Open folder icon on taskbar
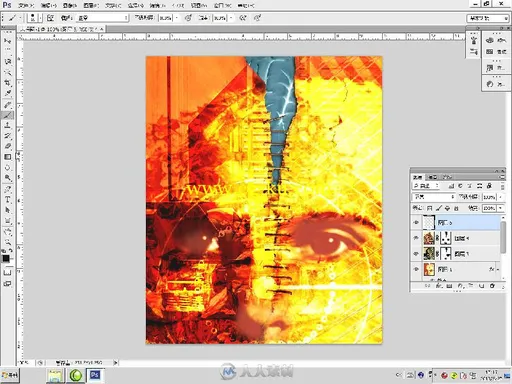 (x=55, y=375)
